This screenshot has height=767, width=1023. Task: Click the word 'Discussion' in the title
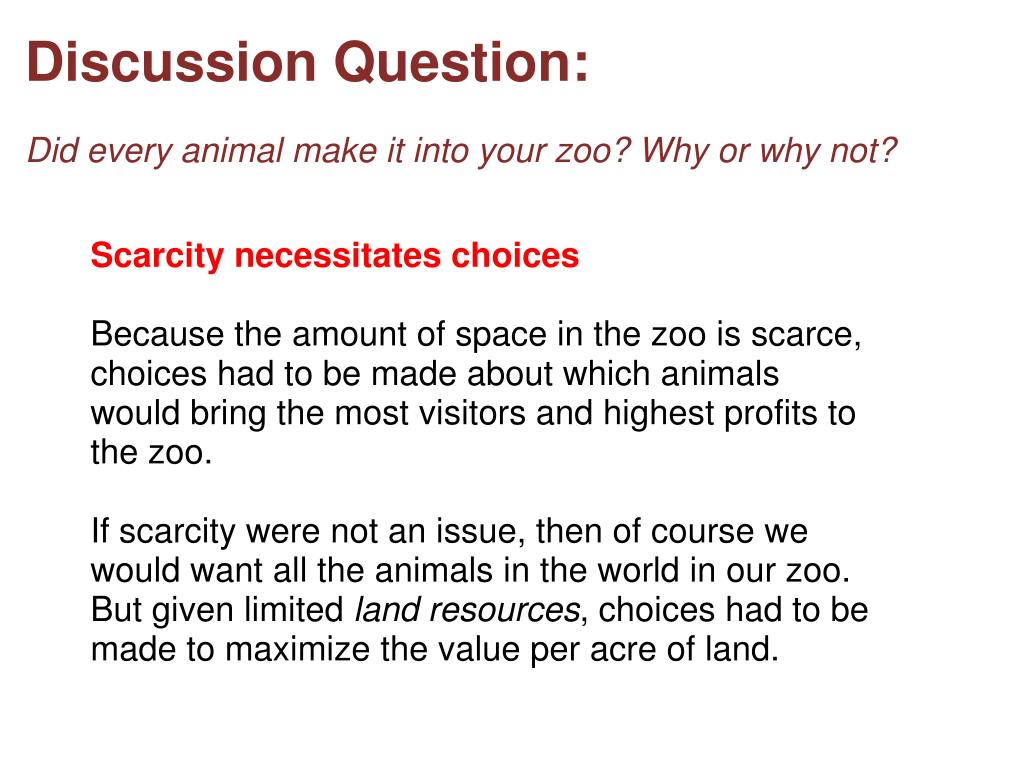[x=172, y=63]
